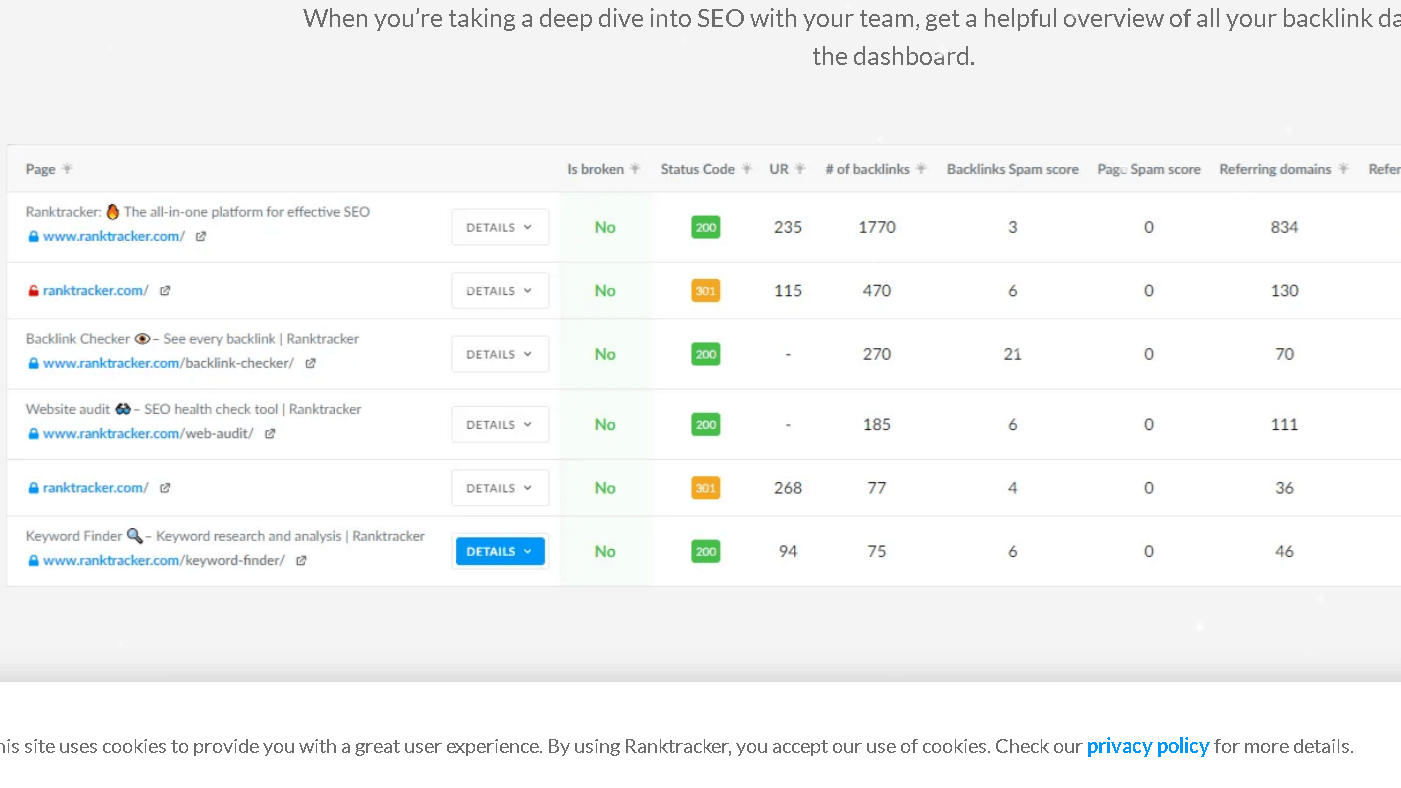Screen dimensions: 1401x788
Task: Click the orange 301 badge on the second row
Action: click(705, 290)
